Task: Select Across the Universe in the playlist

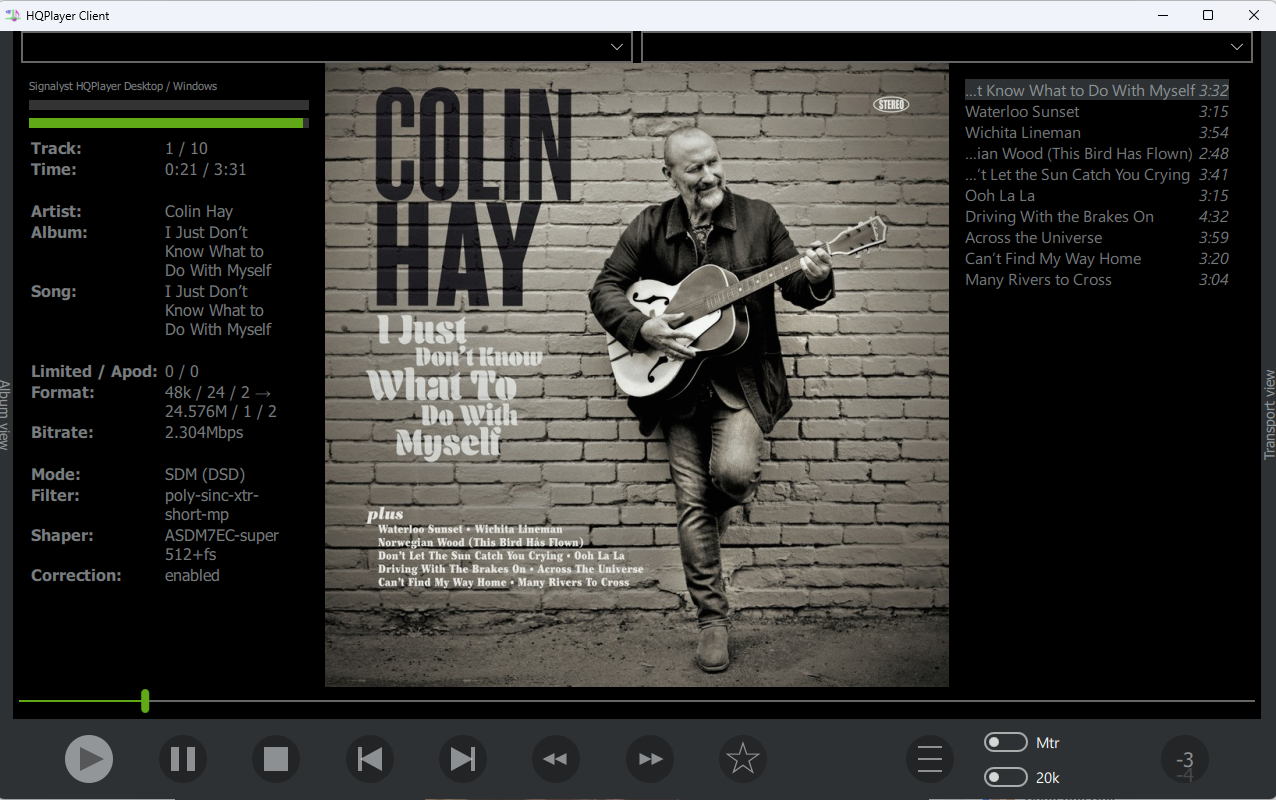Action: pos(1096,238)
